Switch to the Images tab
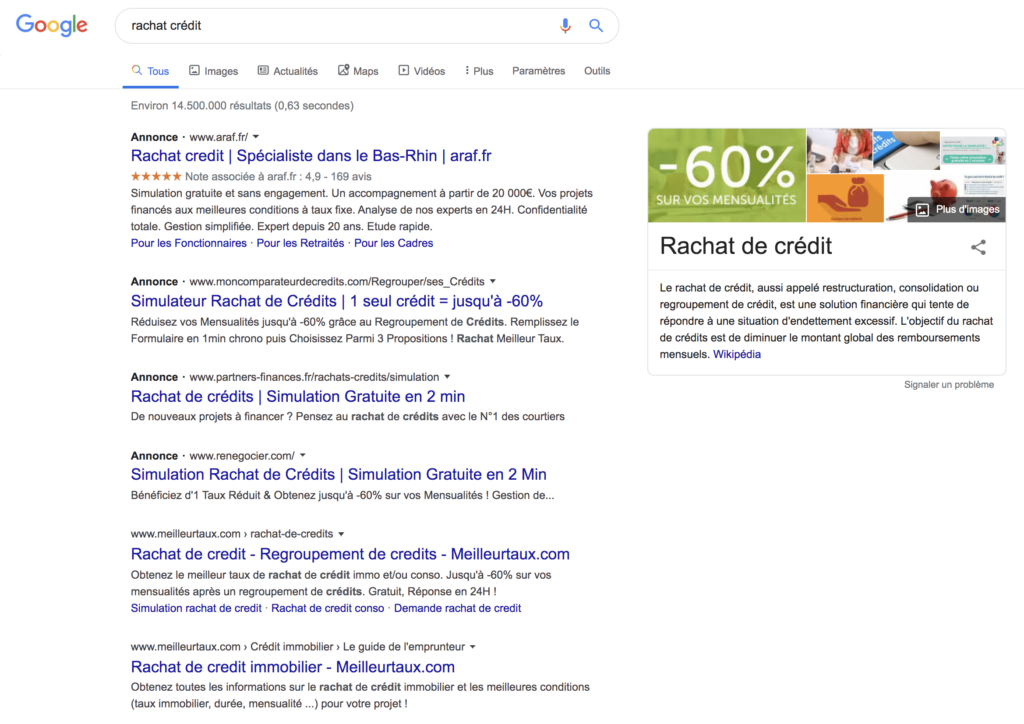Screen dimensions: 1024x724 coord(214,71)
